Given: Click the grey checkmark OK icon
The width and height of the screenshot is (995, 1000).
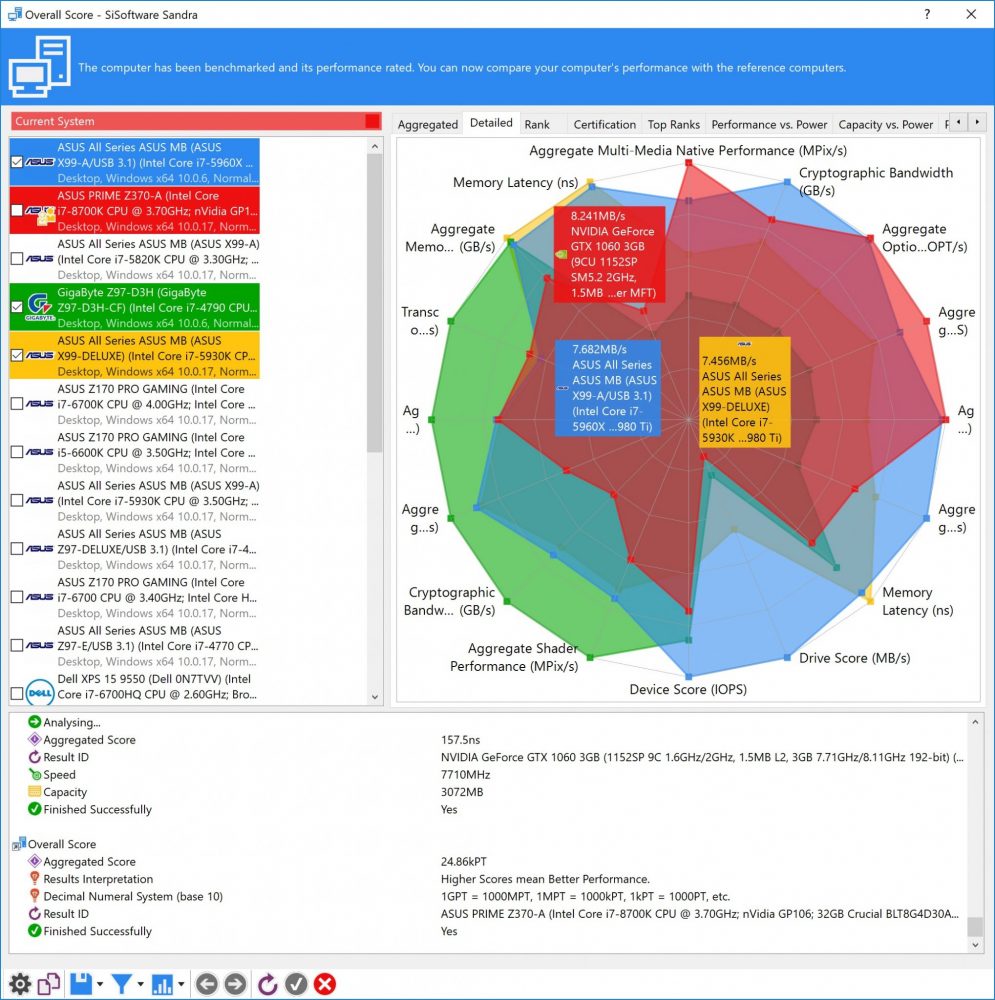Looking at the screenshot, I should tap(297, 984).
